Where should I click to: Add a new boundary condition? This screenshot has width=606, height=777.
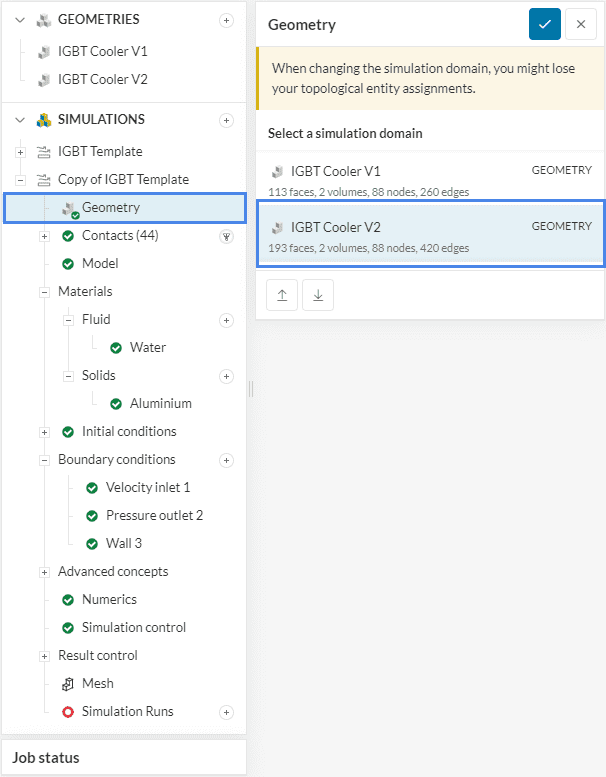(226, 460)
